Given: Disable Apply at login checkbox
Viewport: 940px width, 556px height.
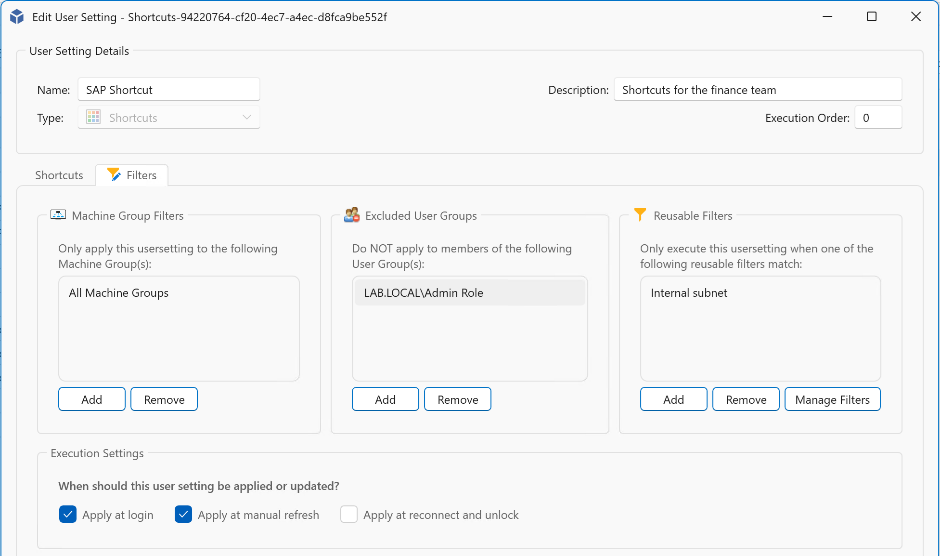Looking at the screenshot, I should (x=68, y=515).
